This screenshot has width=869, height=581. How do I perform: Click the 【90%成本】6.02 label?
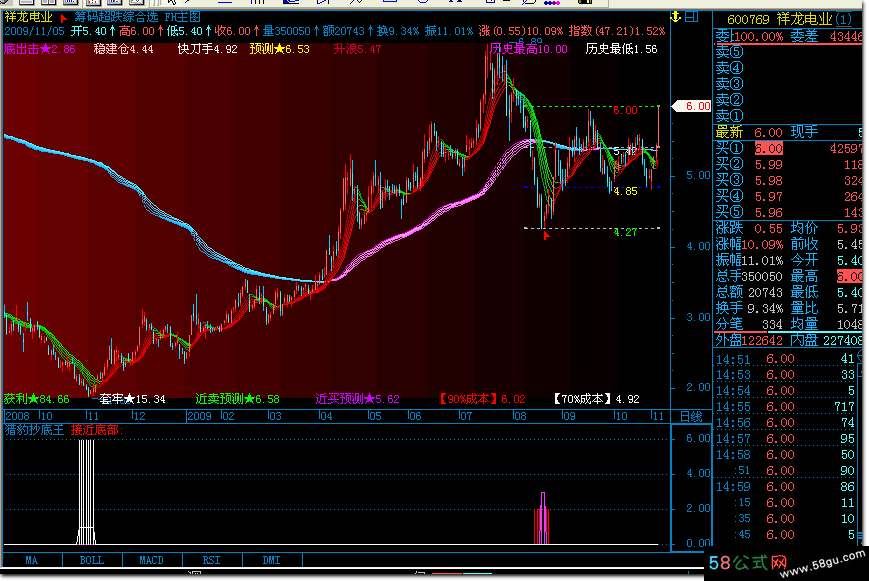pos(482,399)
